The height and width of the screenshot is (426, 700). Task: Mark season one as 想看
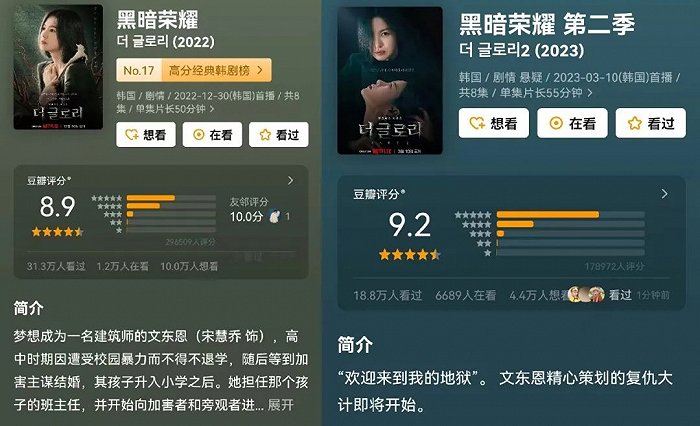tap(146, 134)
